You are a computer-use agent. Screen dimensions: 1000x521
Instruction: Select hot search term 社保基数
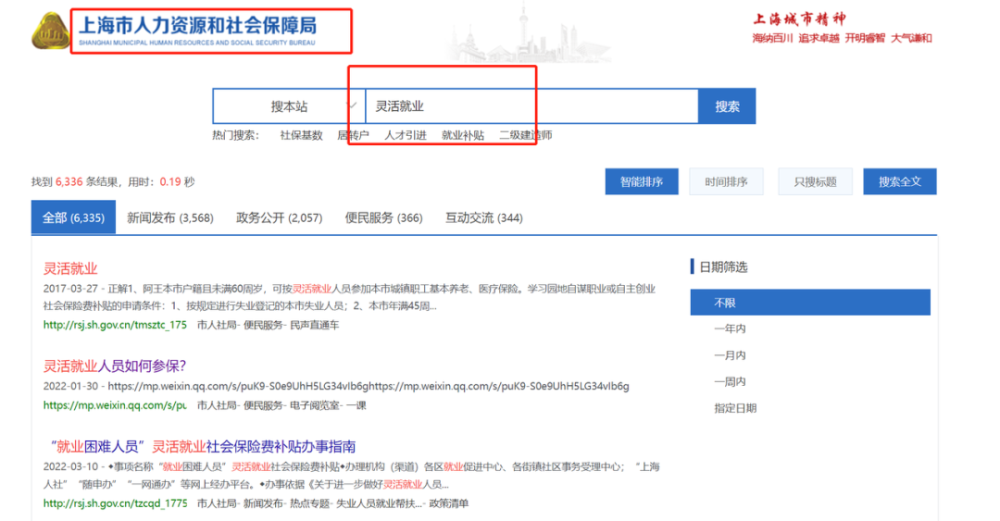pyautogui.click(x=301, y=135)
